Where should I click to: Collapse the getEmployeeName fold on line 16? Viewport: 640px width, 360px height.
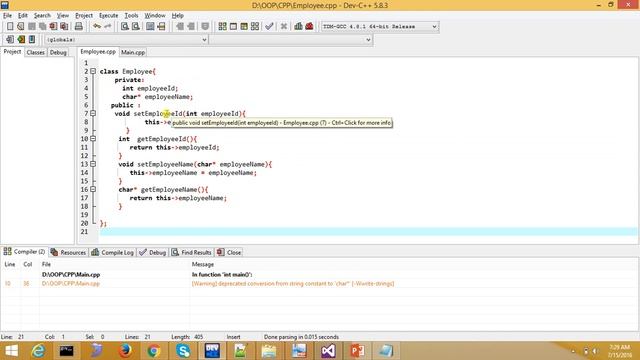93,189
